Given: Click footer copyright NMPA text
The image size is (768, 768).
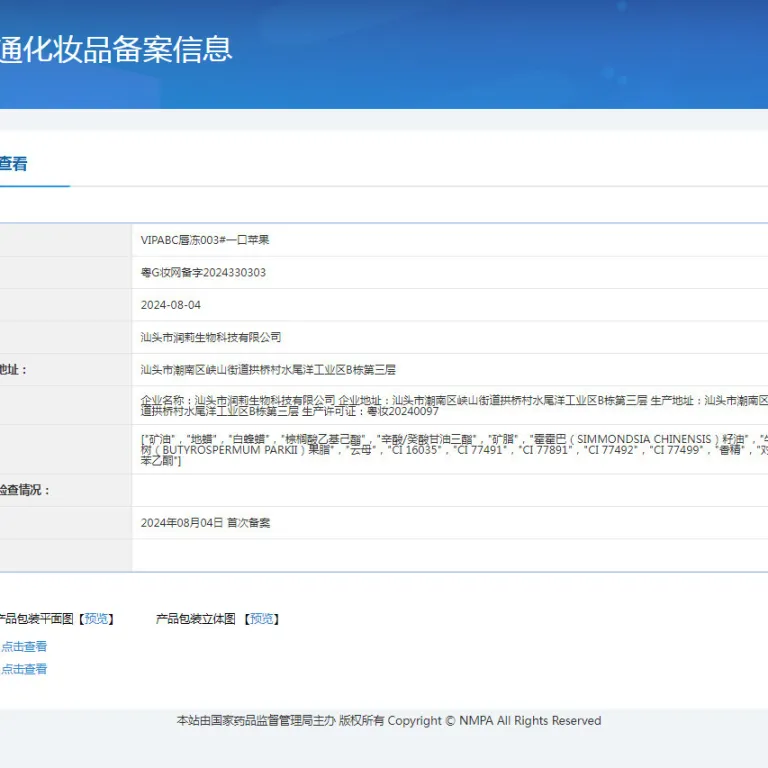Looking at the screenshot, I should pos(389,720).
